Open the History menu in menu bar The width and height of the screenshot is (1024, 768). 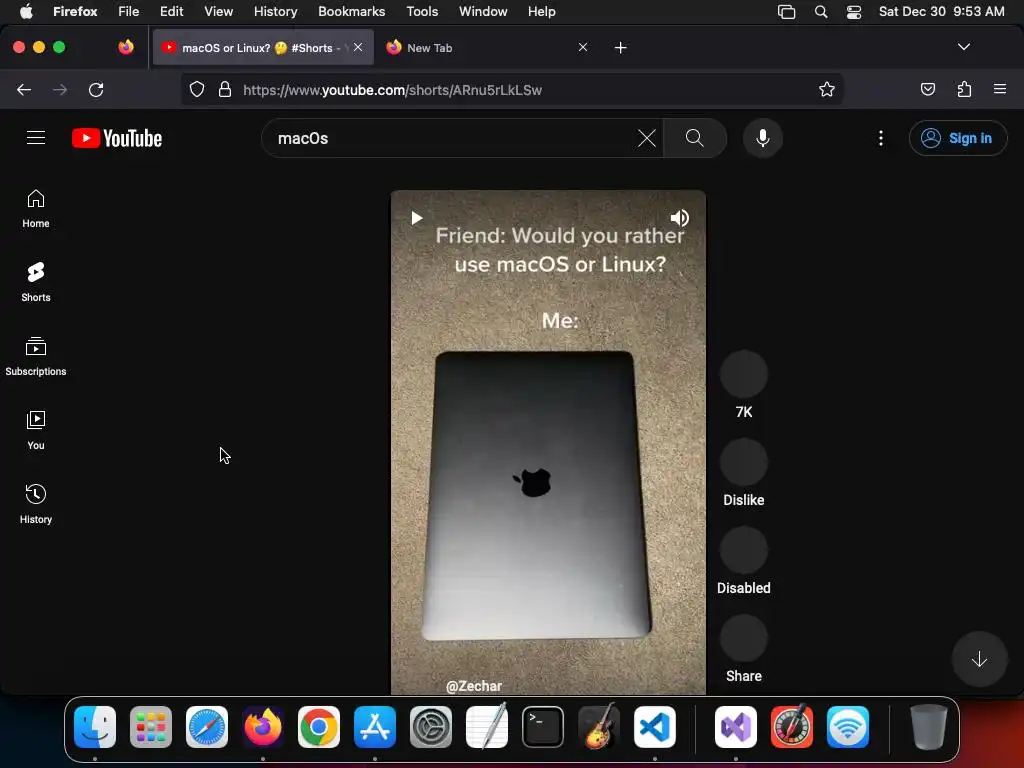pyautogui.click(x=275, y=11)
